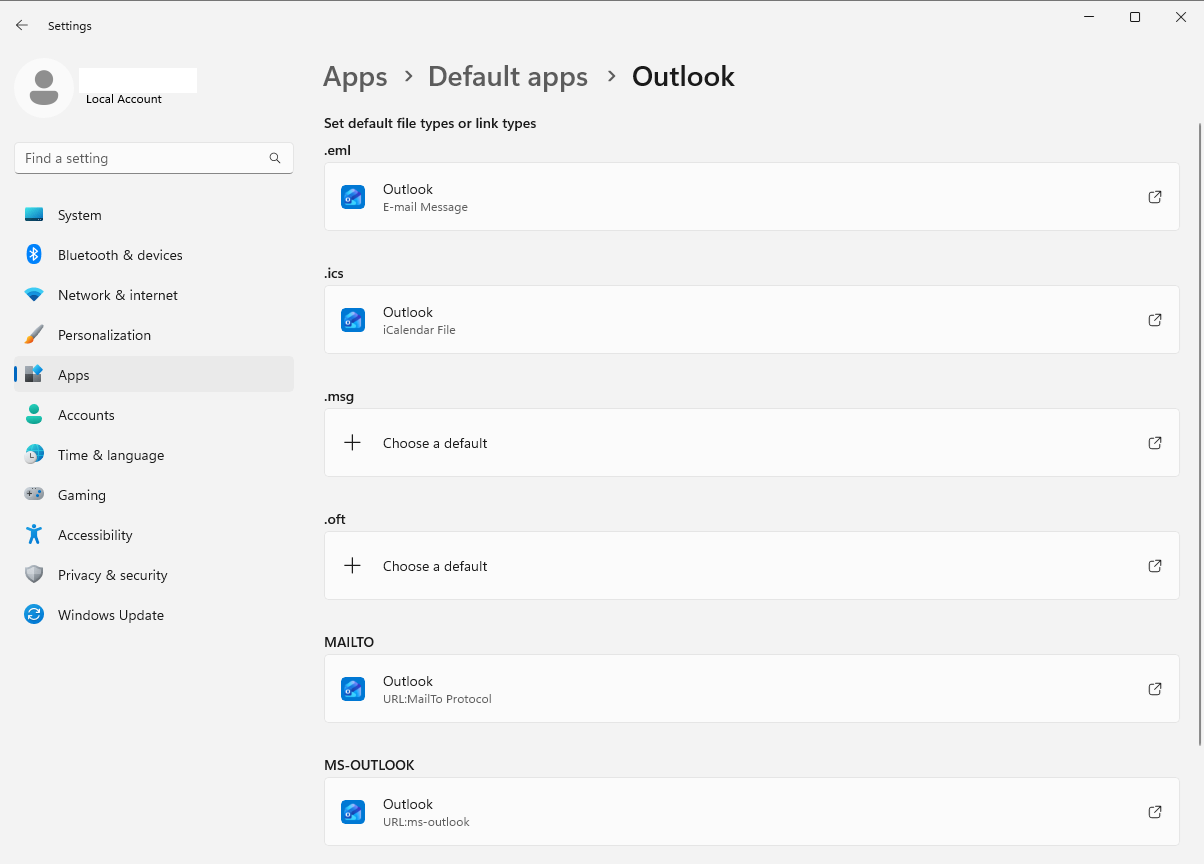Click the Accounts person icon in sidebar
The height and width of the screenshot is (864, 1204).
34,415
